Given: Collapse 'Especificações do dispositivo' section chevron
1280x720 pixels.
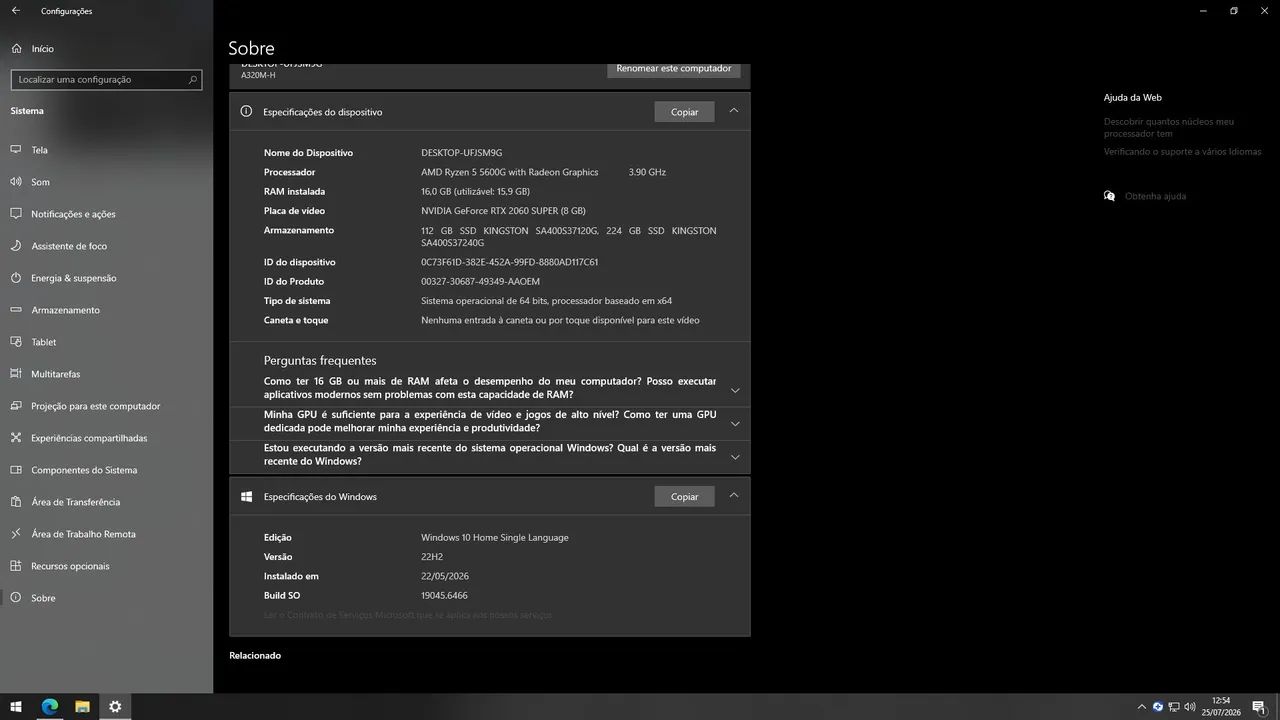Looking at the screenshot, I should coord(734,111).
